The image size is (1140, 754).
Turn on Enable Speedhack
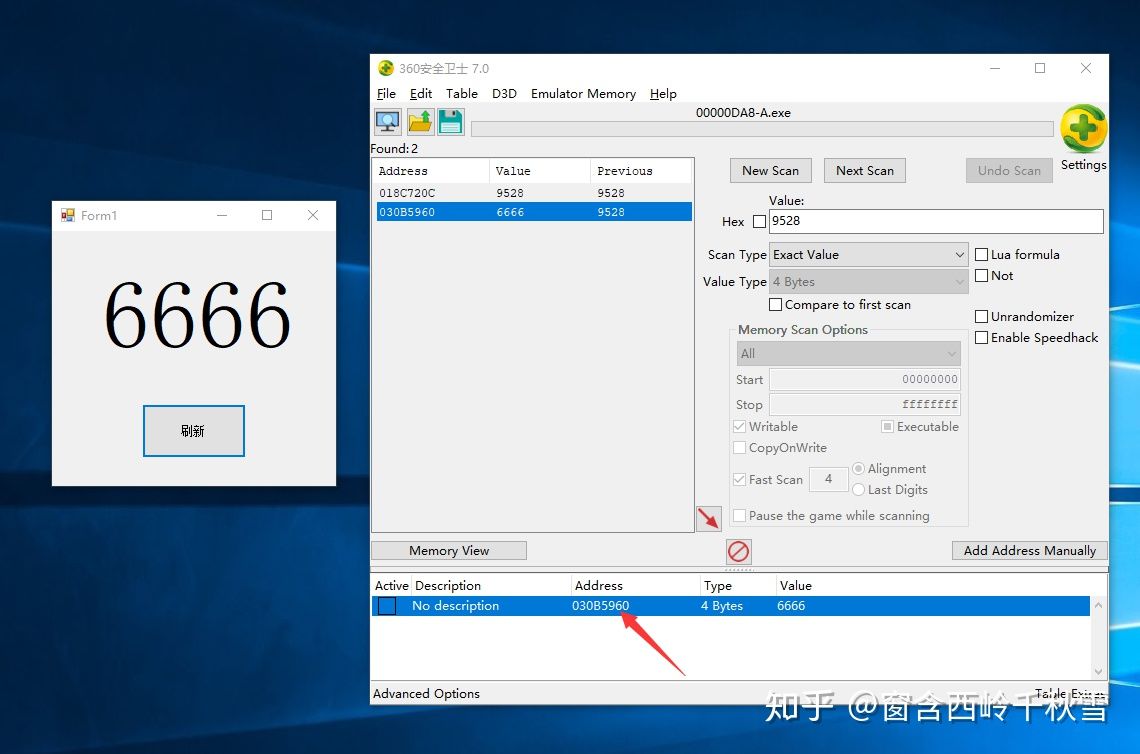[x=982, y=337]
